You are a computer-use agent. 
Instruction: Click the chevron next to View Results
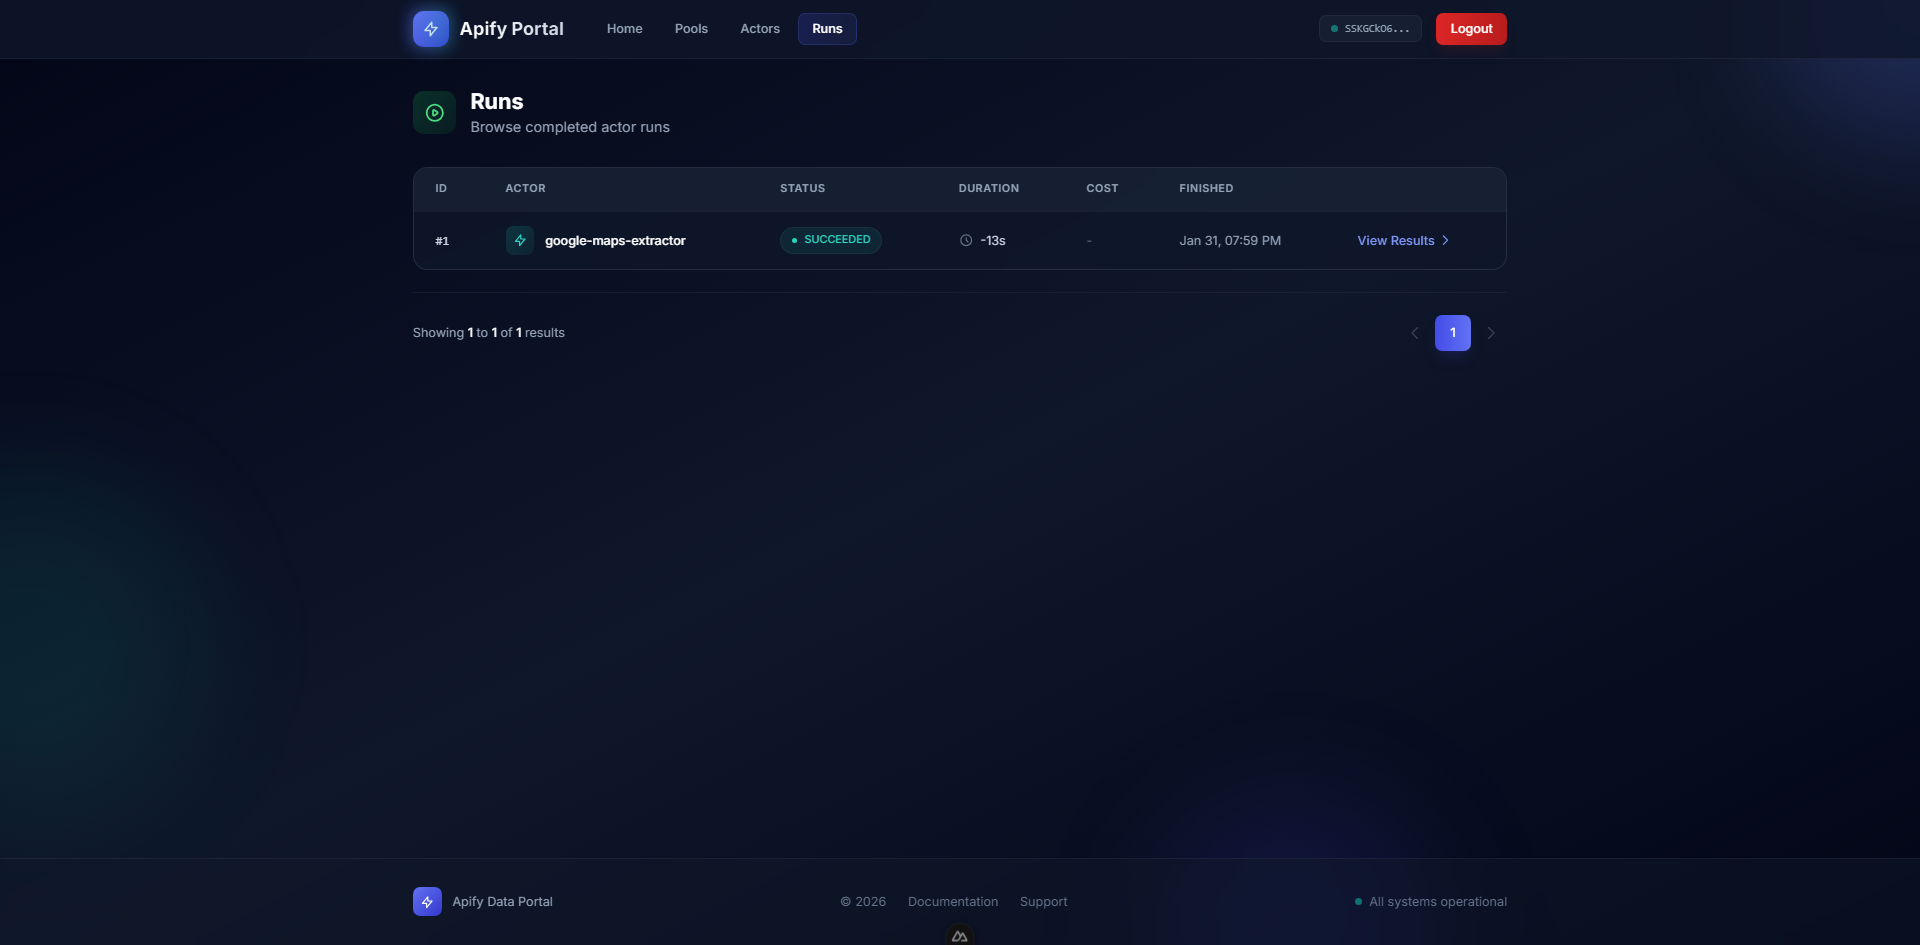(x=1445, y=241)
